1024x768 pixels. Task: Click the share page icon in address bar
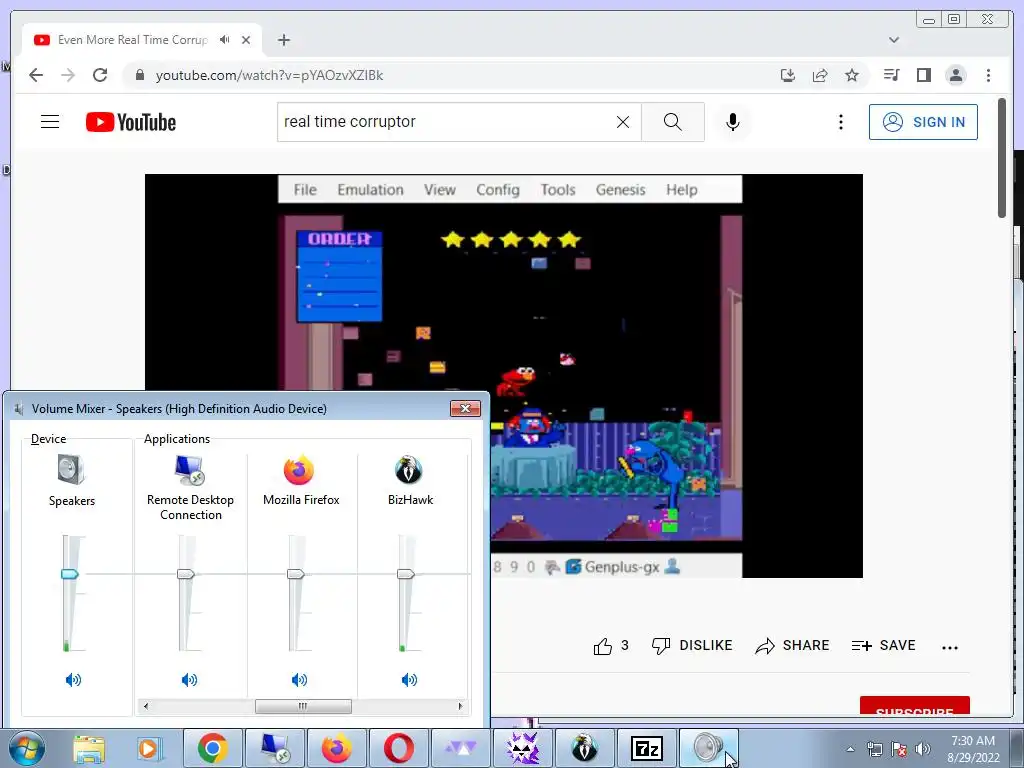(820, 75)
